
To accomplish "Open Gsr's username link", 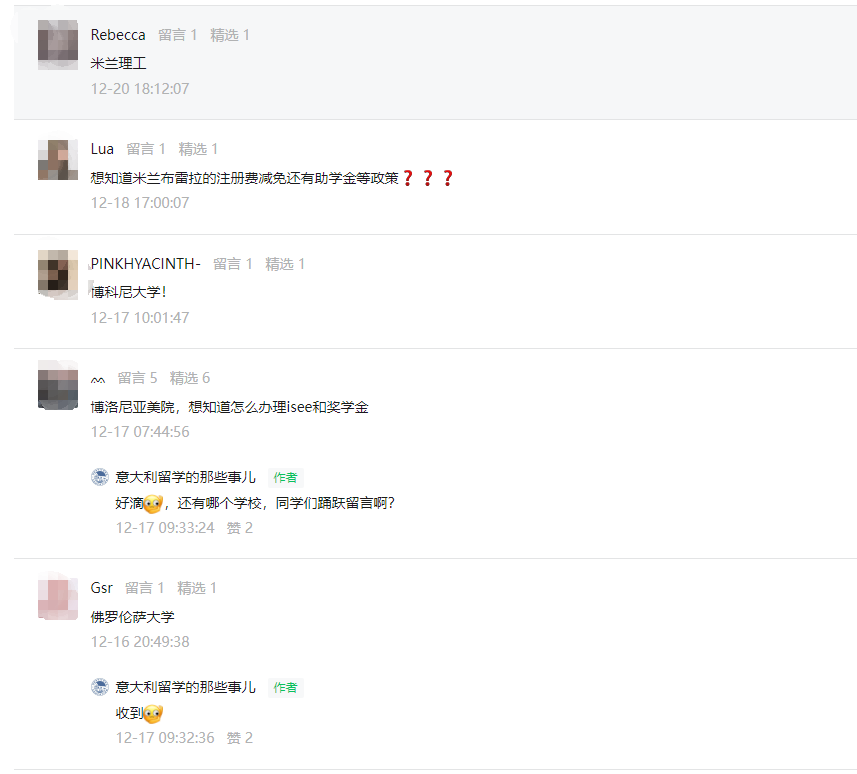I will pos(102,588).
